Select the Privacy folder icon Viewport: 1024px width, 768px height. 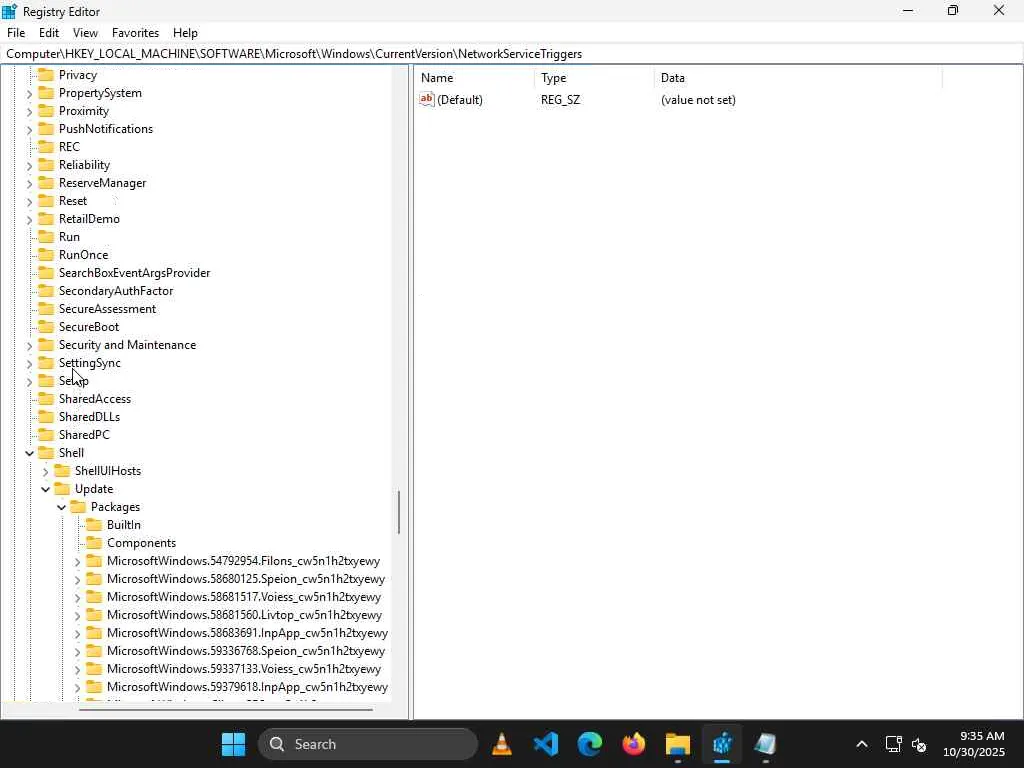(x=46, y=74)
